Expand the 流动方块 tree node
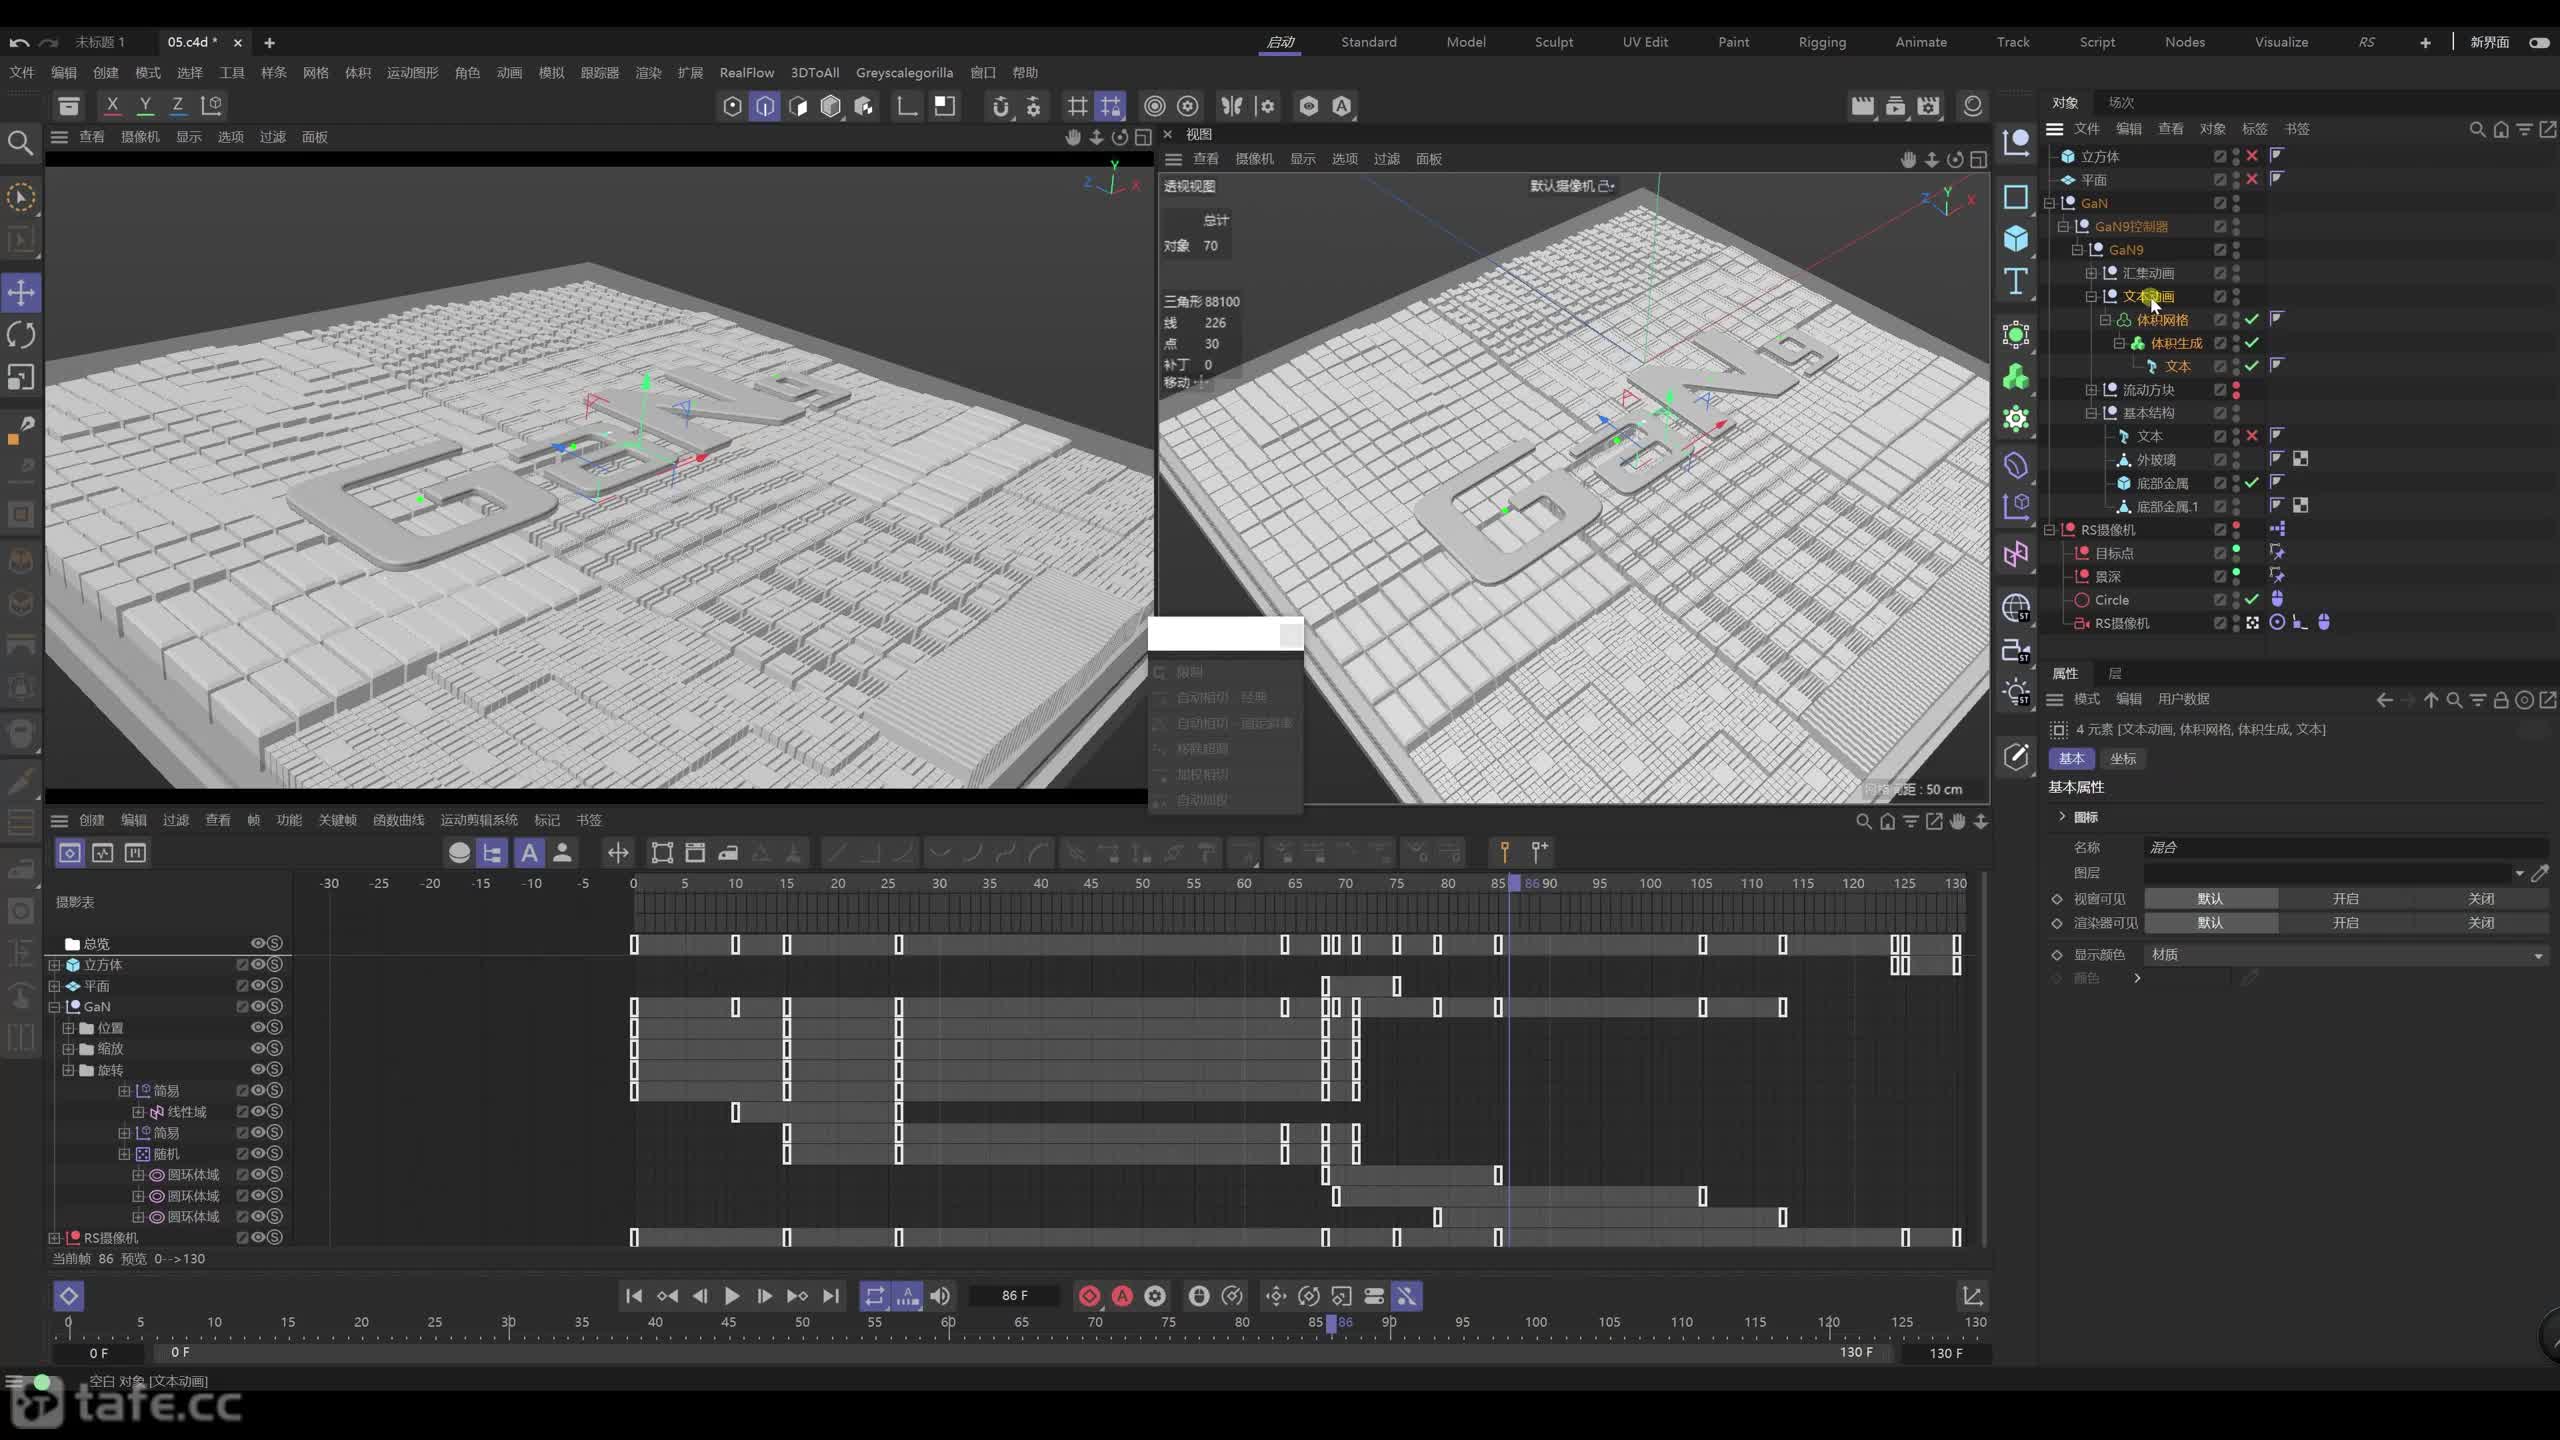The image size is (2560, 1440). pyautogui.click(x=2091, y=390)
